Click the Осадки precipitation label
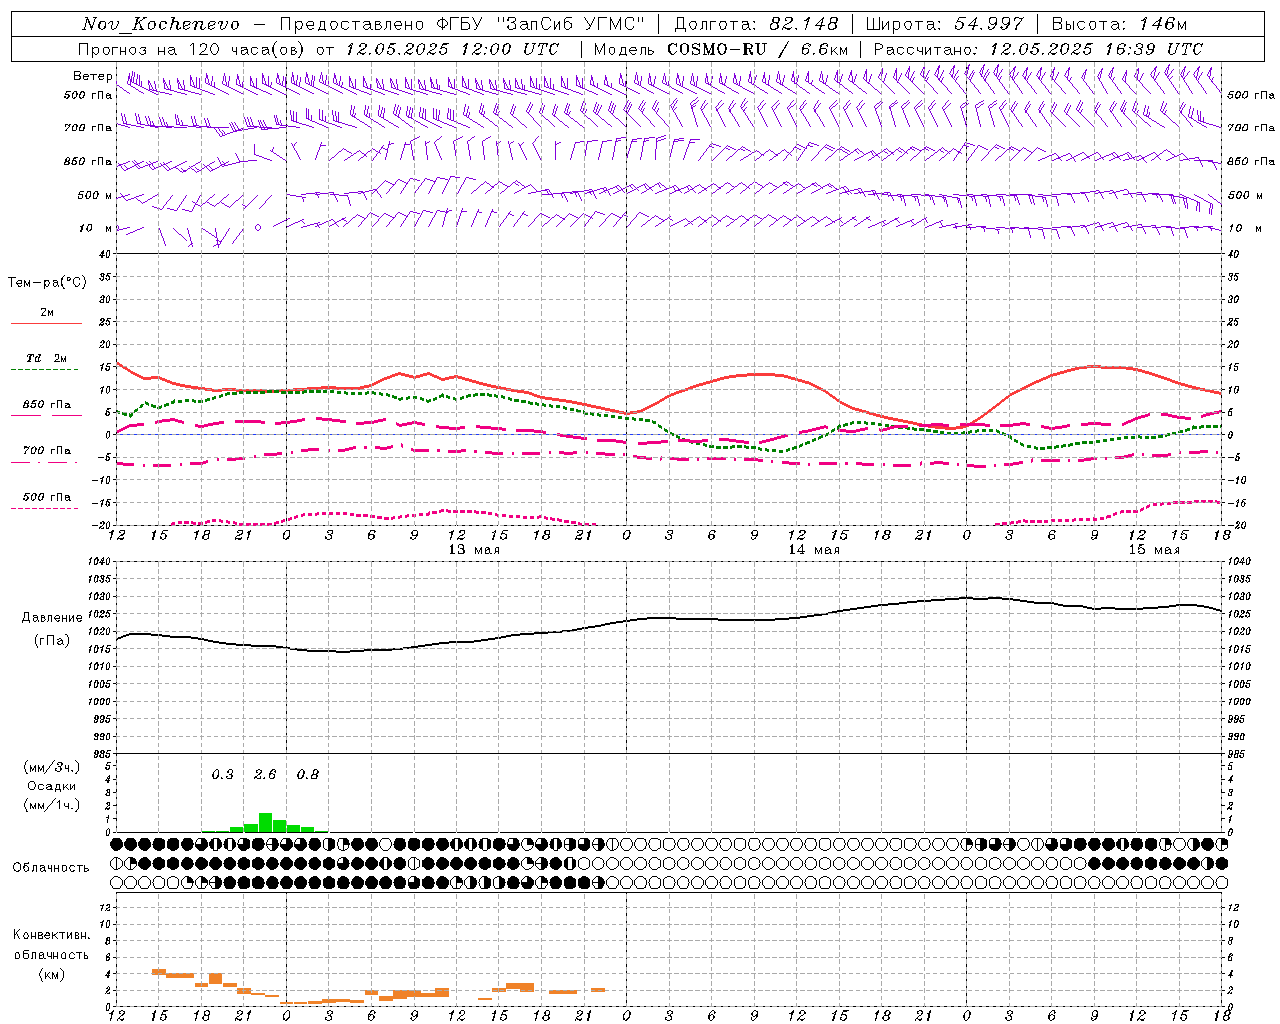Viewport: 1280px width, 1024px height. [52, 786]
